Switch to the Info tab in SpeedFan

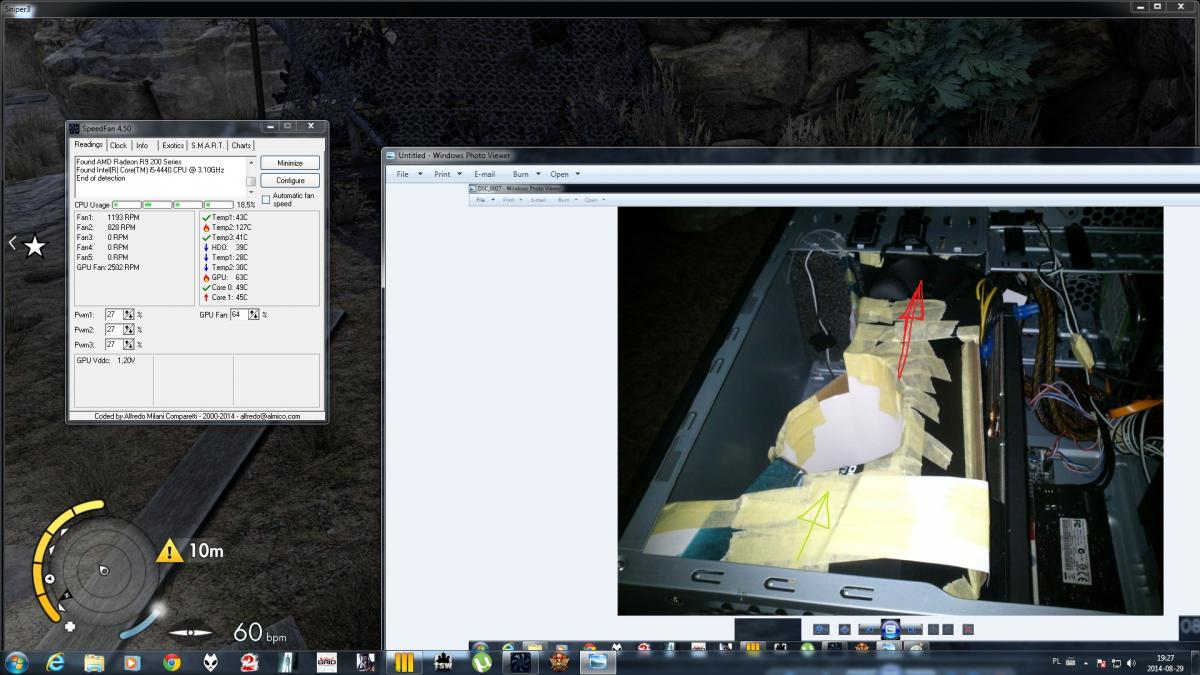[x=142, y=146]
